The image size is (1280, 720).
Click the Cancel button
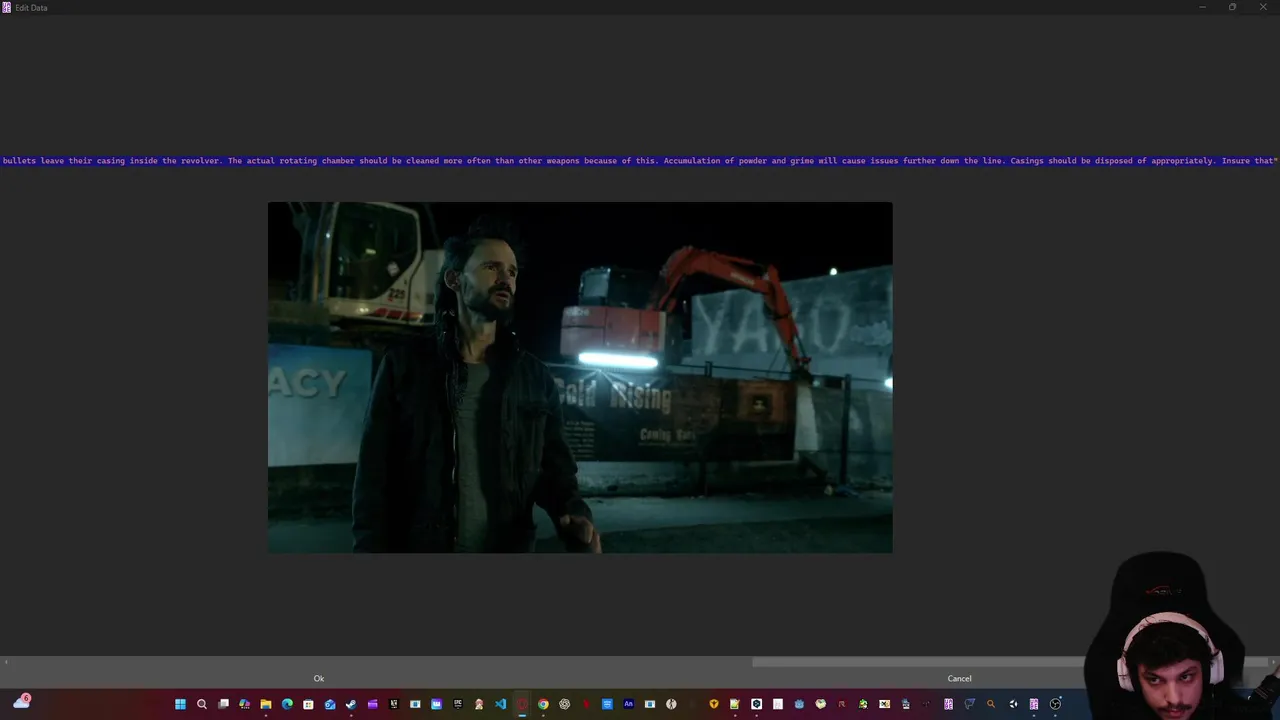coord(959,678)
